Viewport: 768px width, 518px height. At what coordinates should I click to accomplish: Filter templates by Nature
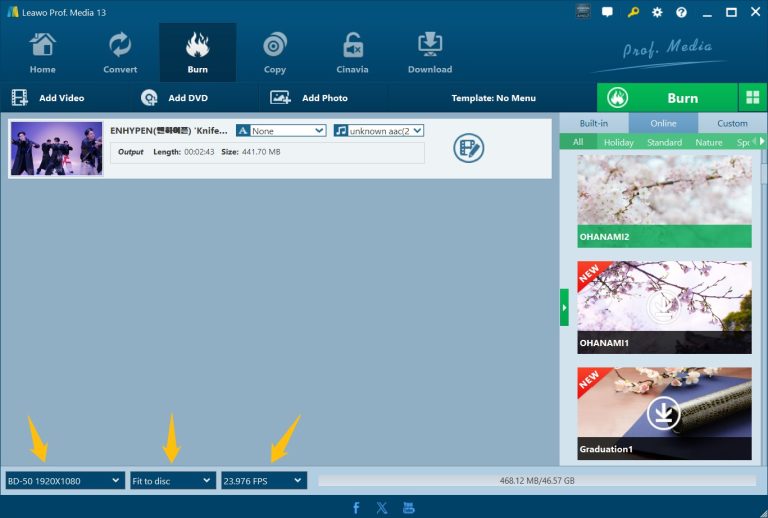709,142
